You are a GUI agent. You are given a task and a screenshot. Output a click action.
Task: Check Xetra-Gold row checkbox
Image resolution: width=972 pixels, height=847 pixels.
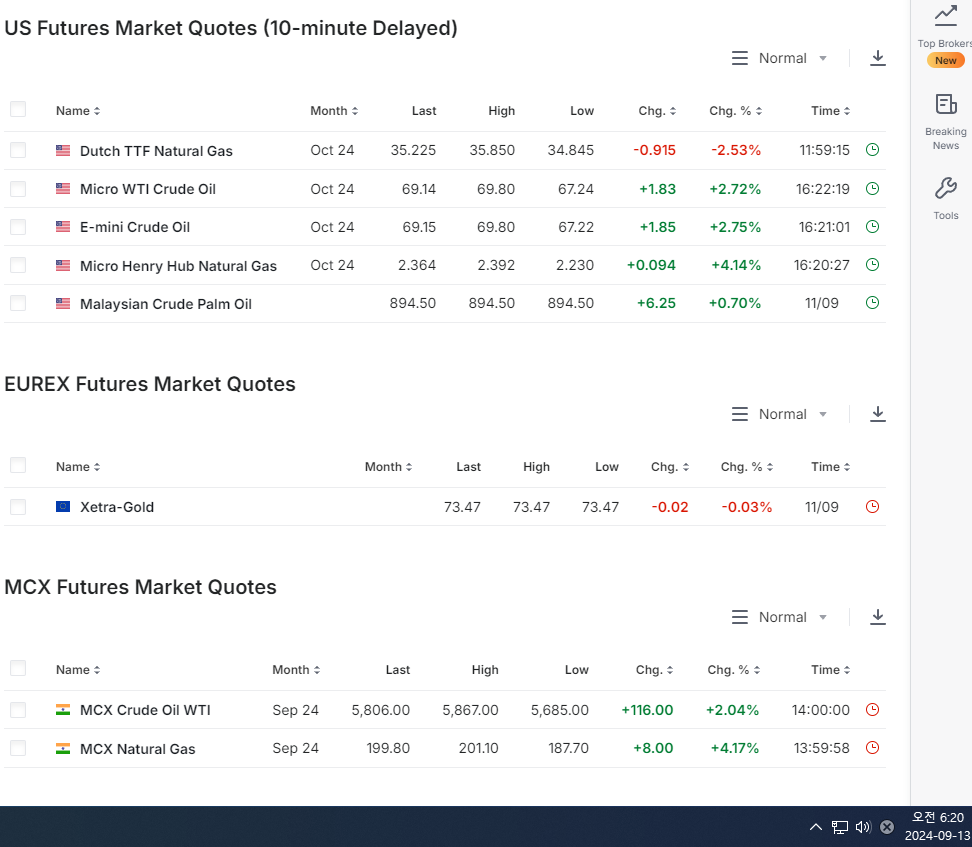[18, 507]
